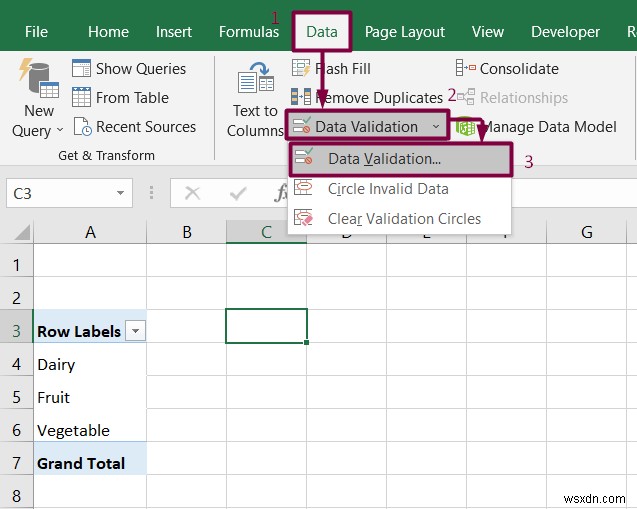
Task: Open the File tab
Action: (x=36, y=32)
